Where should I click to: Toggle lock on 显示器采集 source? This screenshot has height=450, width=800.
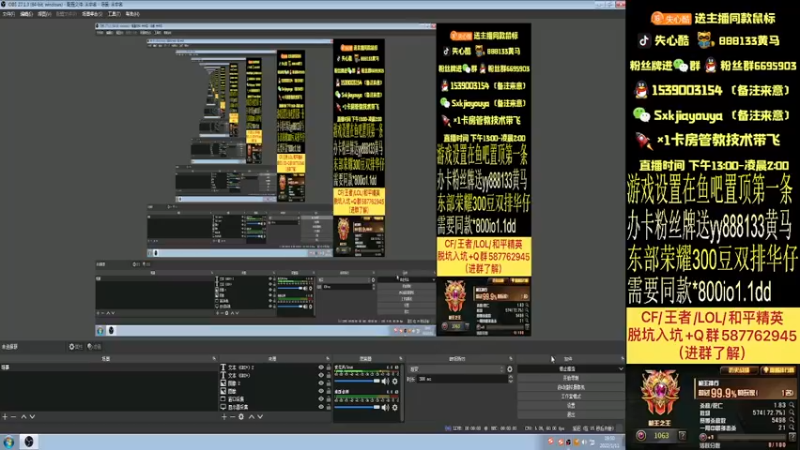click(329, 407)
